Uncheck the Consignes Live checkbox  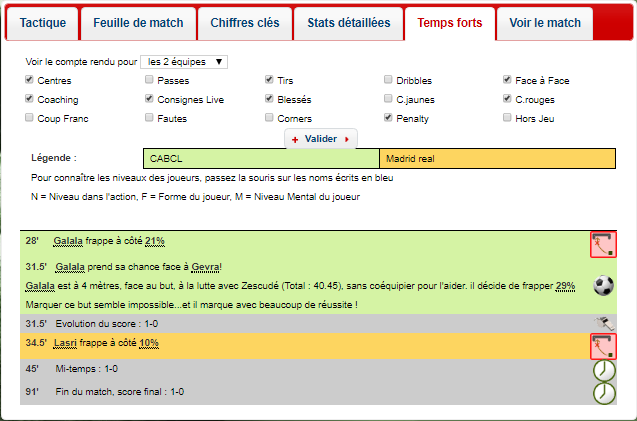(149, 98)
